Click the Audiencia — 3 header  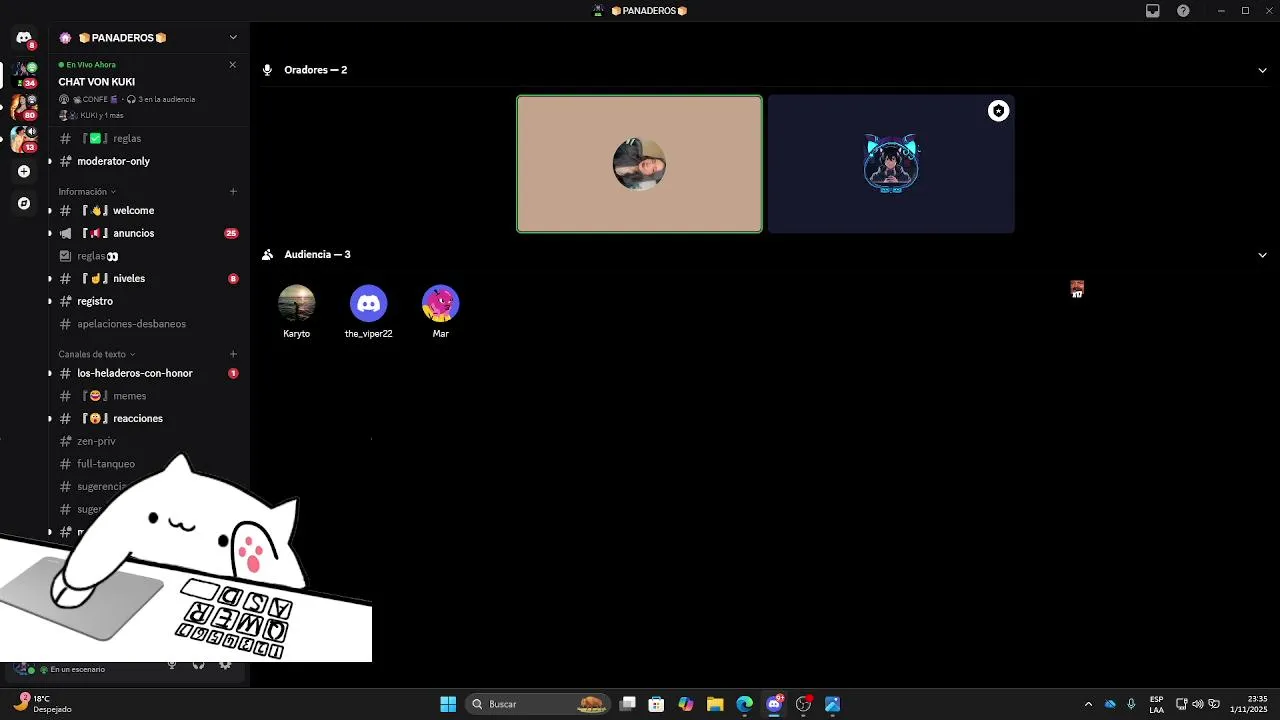[x=317, y=255]
